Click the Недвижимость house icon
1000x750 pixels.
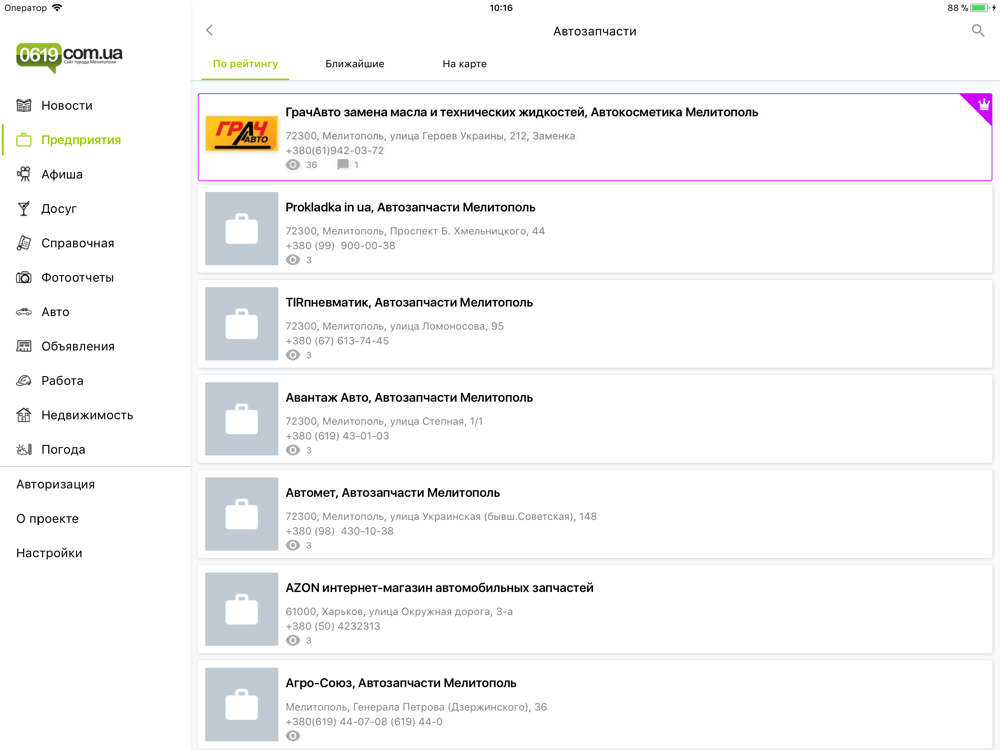tap(24, 415)
